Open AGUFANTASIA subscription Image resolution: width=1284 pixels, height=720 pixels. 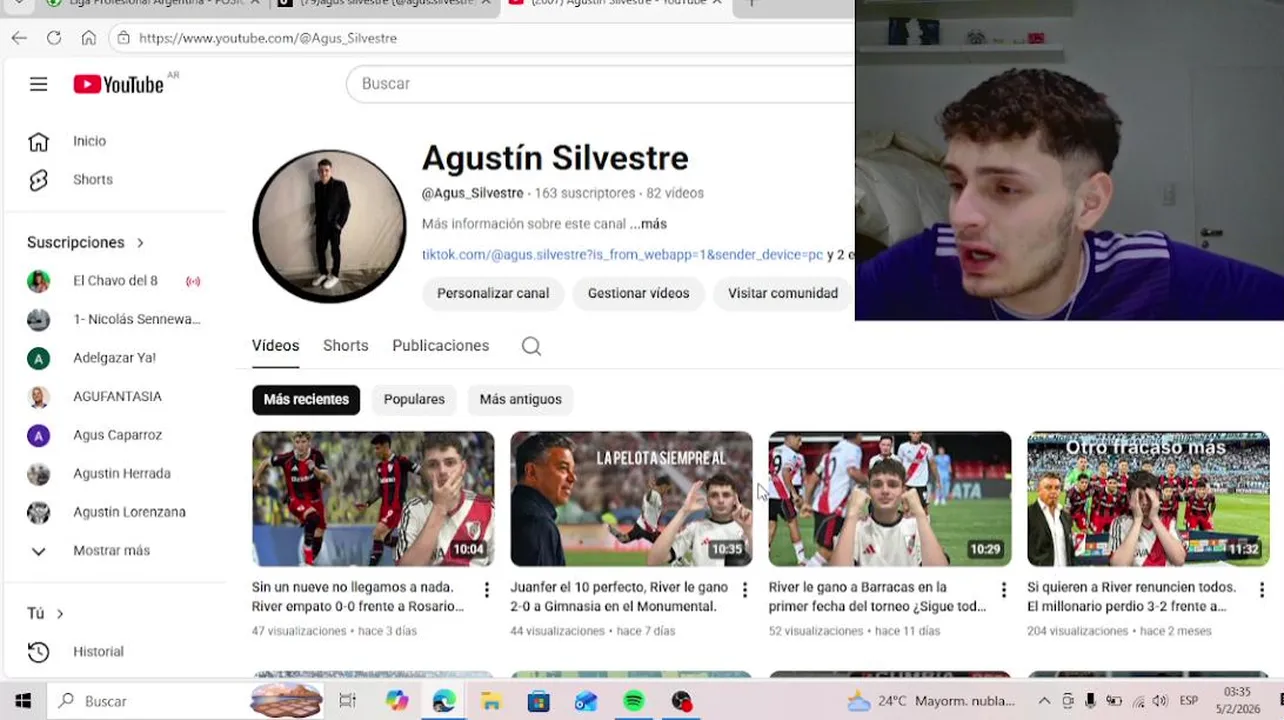tap(115, 397)
